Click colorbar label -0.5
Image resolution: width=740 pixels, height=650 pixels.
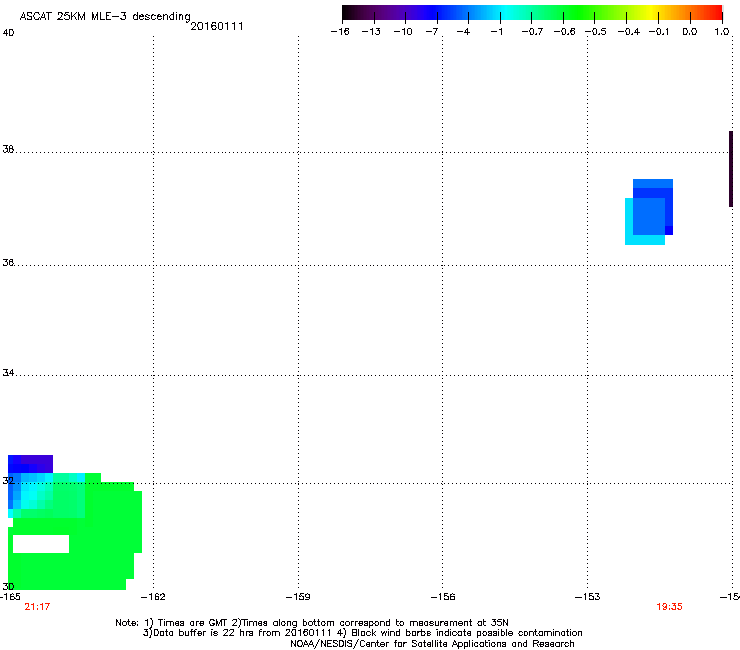tap(596, 32)
